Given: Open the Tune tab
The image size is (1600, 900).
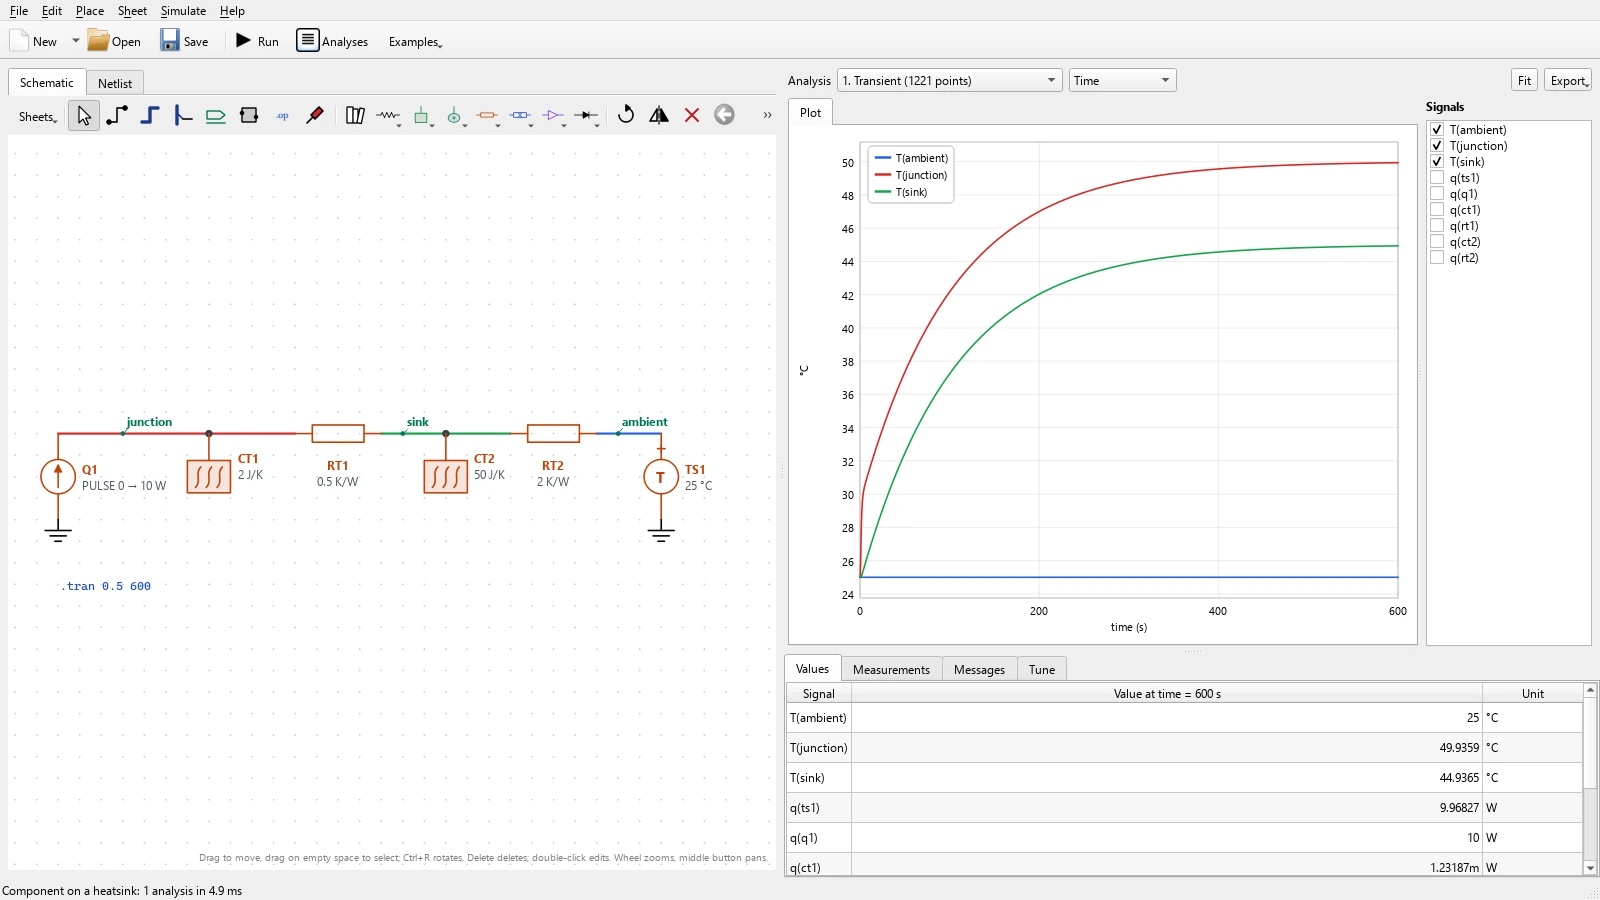Looking at the screenshot, I should pos(1042,669).
